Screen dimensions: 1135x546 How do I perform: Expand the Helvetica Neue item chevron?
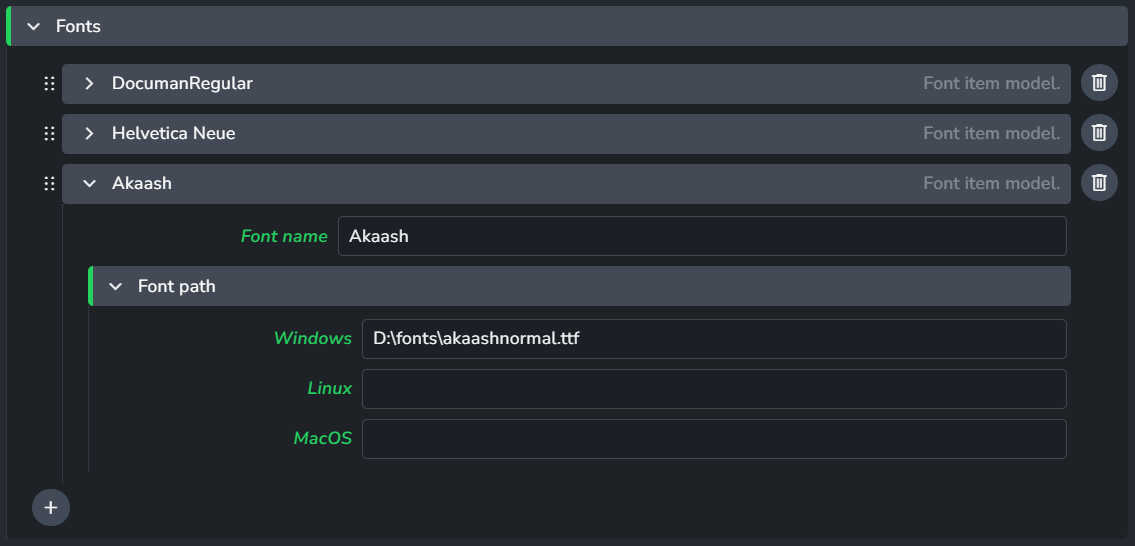pos(89,134)
